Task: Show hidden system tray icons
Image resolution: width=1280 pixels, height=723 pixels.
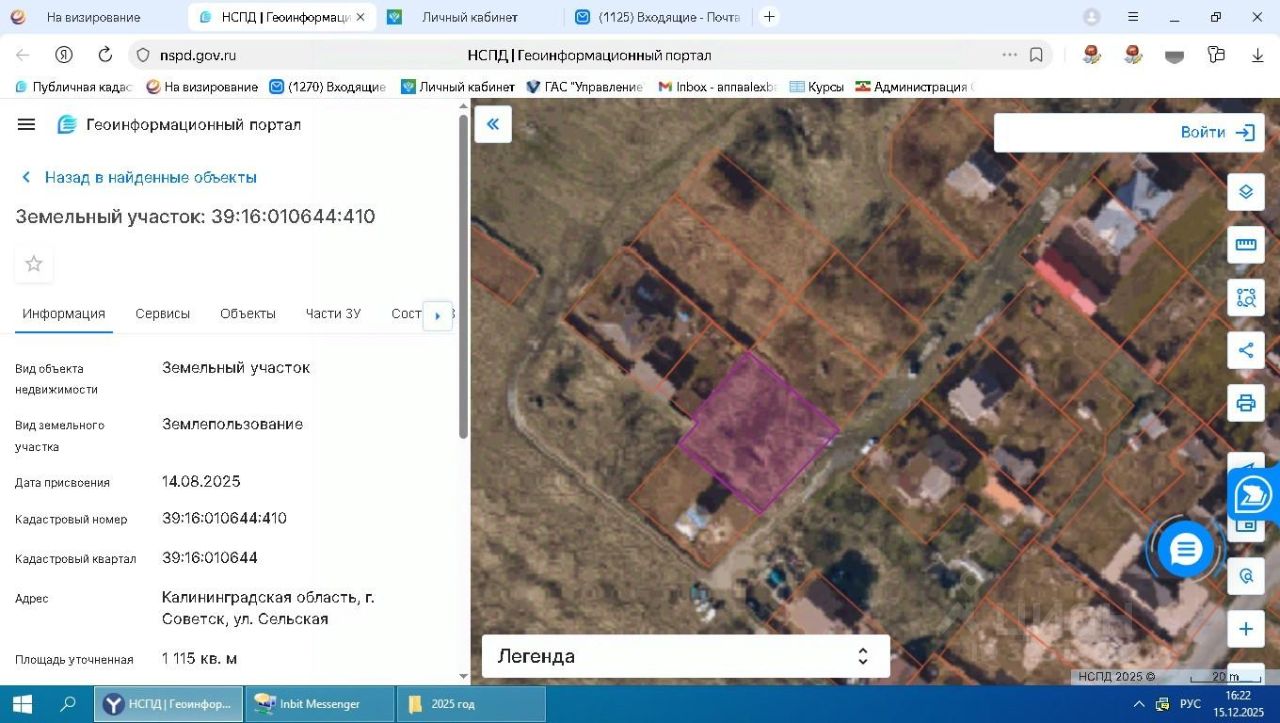Action: pyautogui.click(x=1138, y=704)
